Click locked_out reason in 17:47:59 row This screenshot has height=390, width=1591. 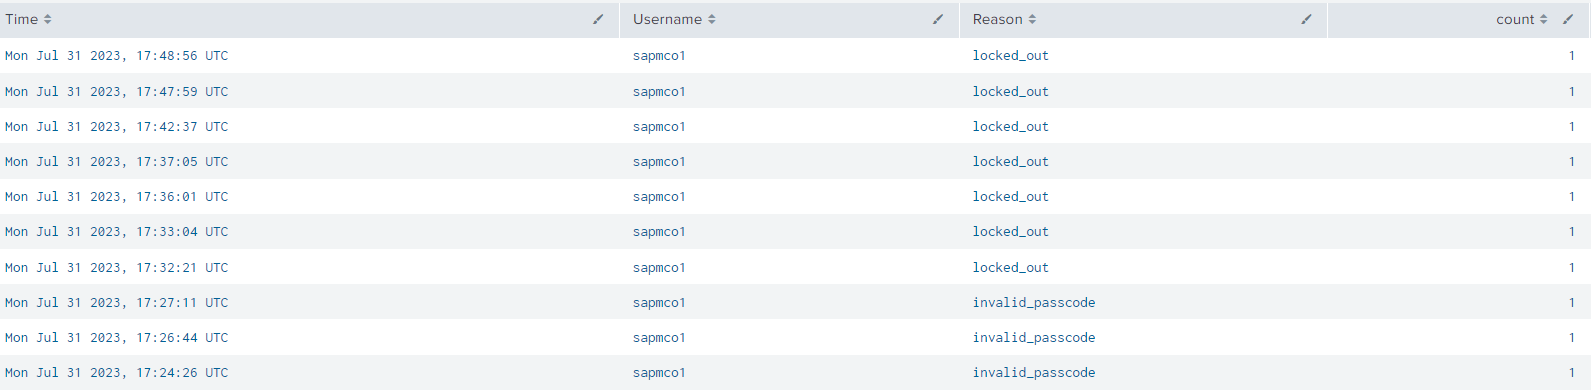1010,91
